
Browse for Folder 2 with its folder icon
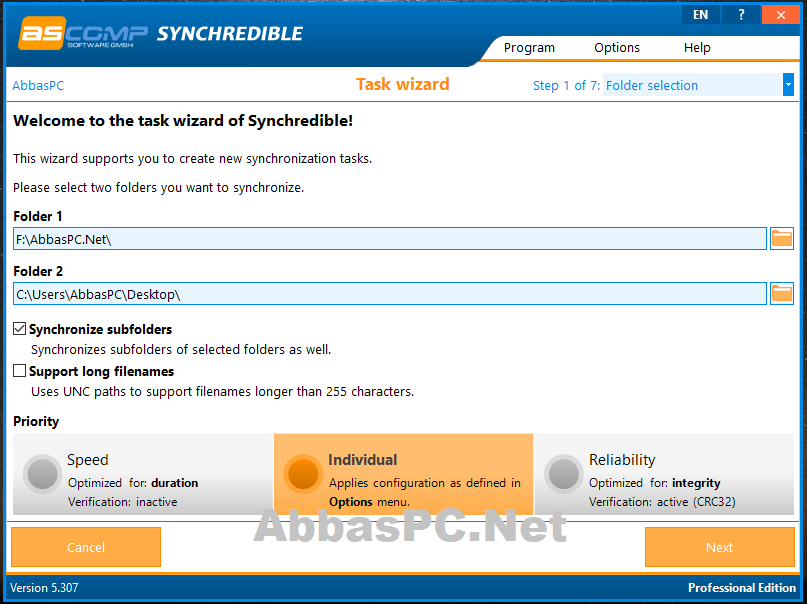click(781, 294)
